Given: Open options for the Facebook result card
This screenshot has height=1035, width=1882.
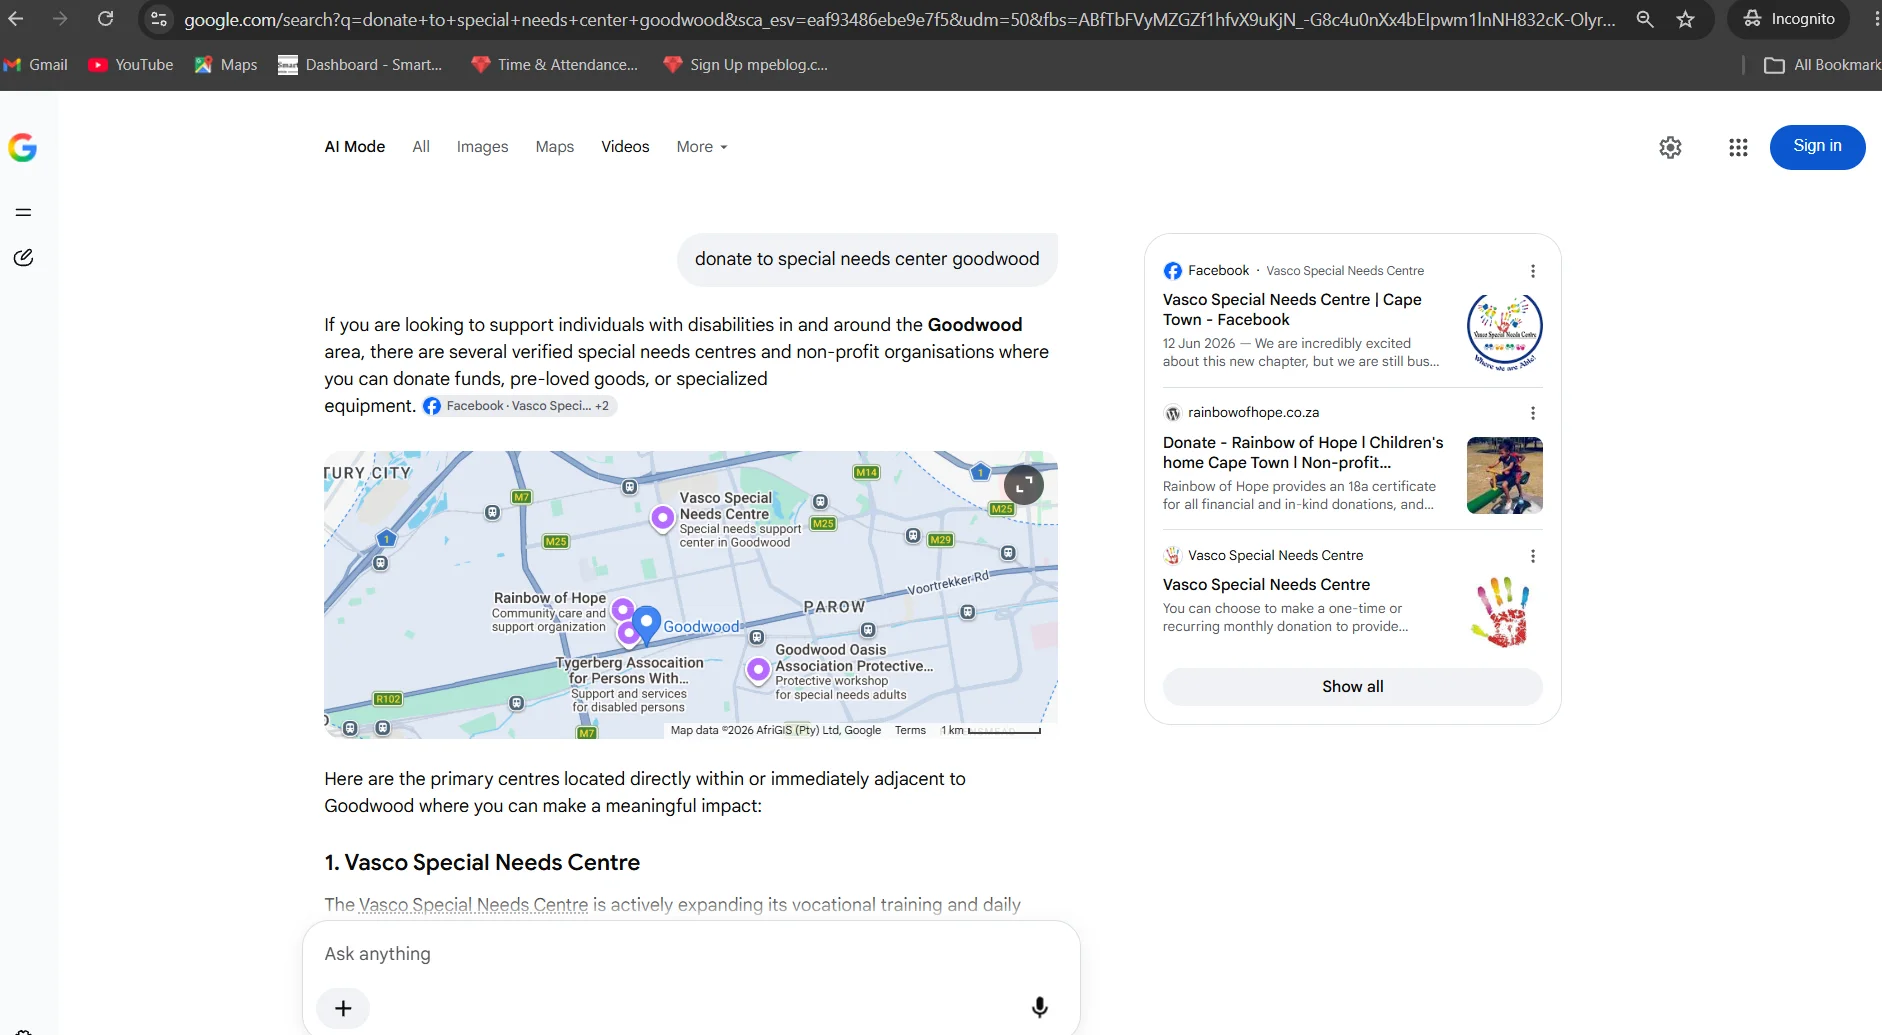Looking at the screenshot, I should (x=1532, y=271).
